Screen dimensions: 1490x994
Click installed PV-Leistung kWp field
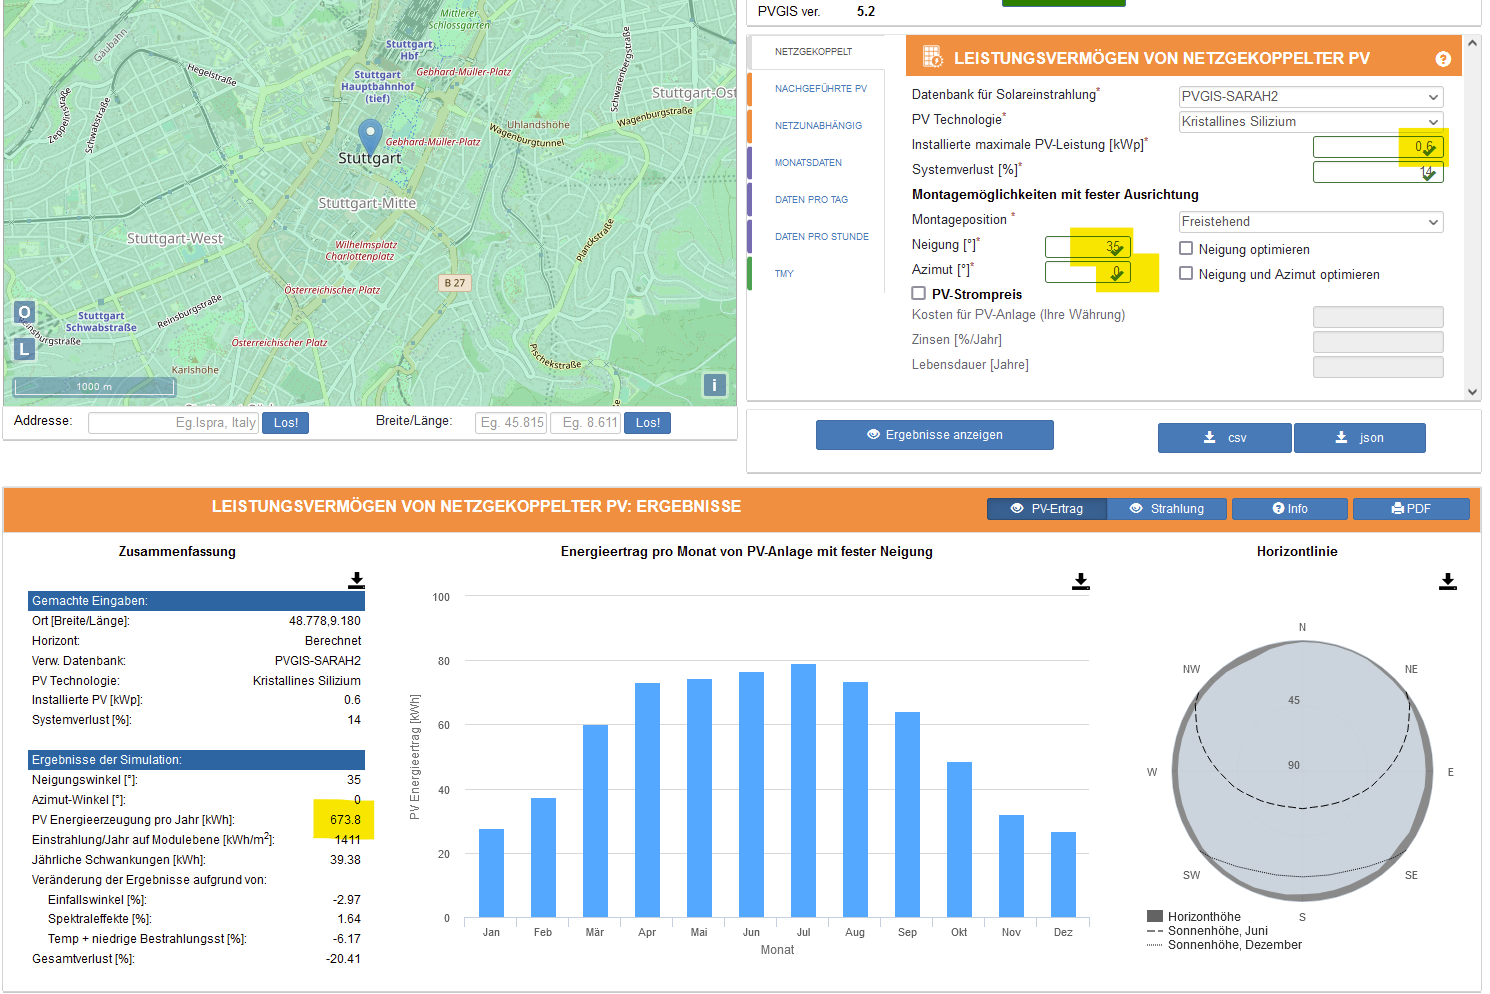[x=1378, y=147]
